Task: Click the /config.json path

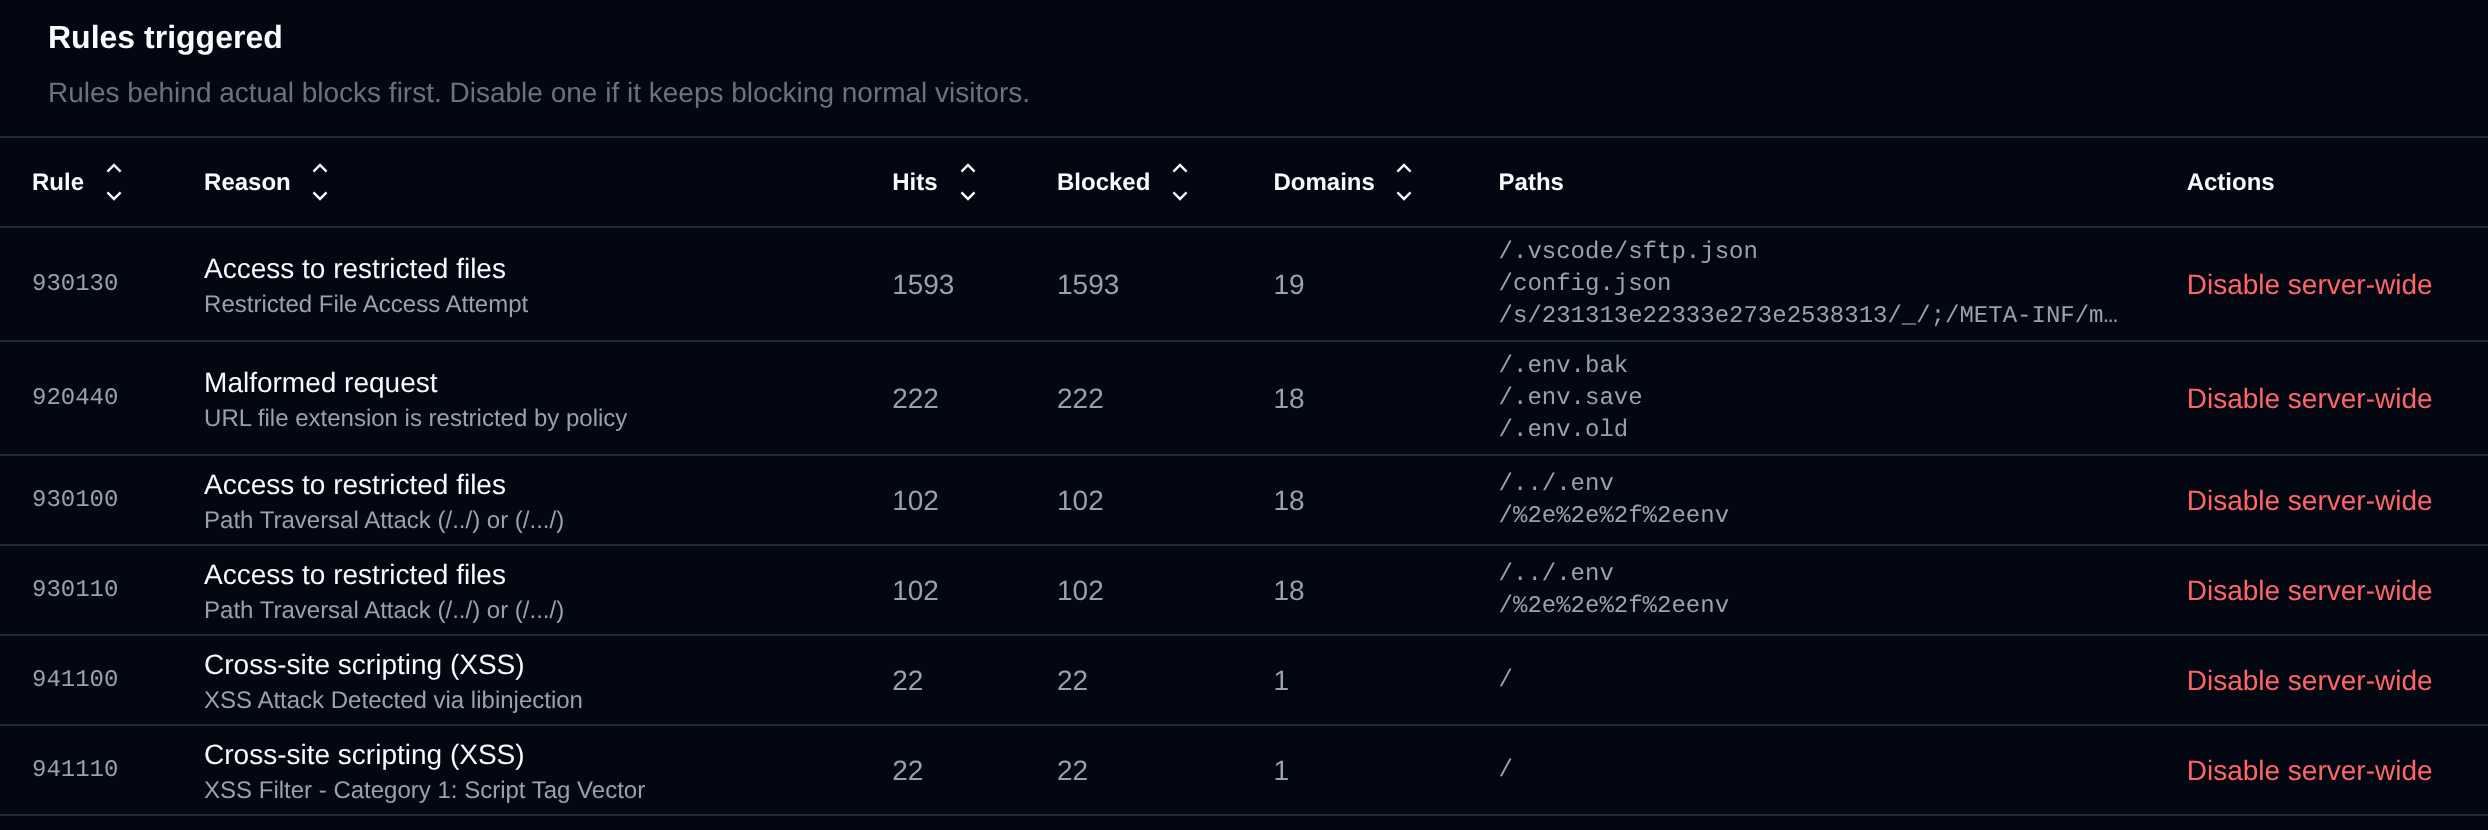Action: pos(1585,283)
